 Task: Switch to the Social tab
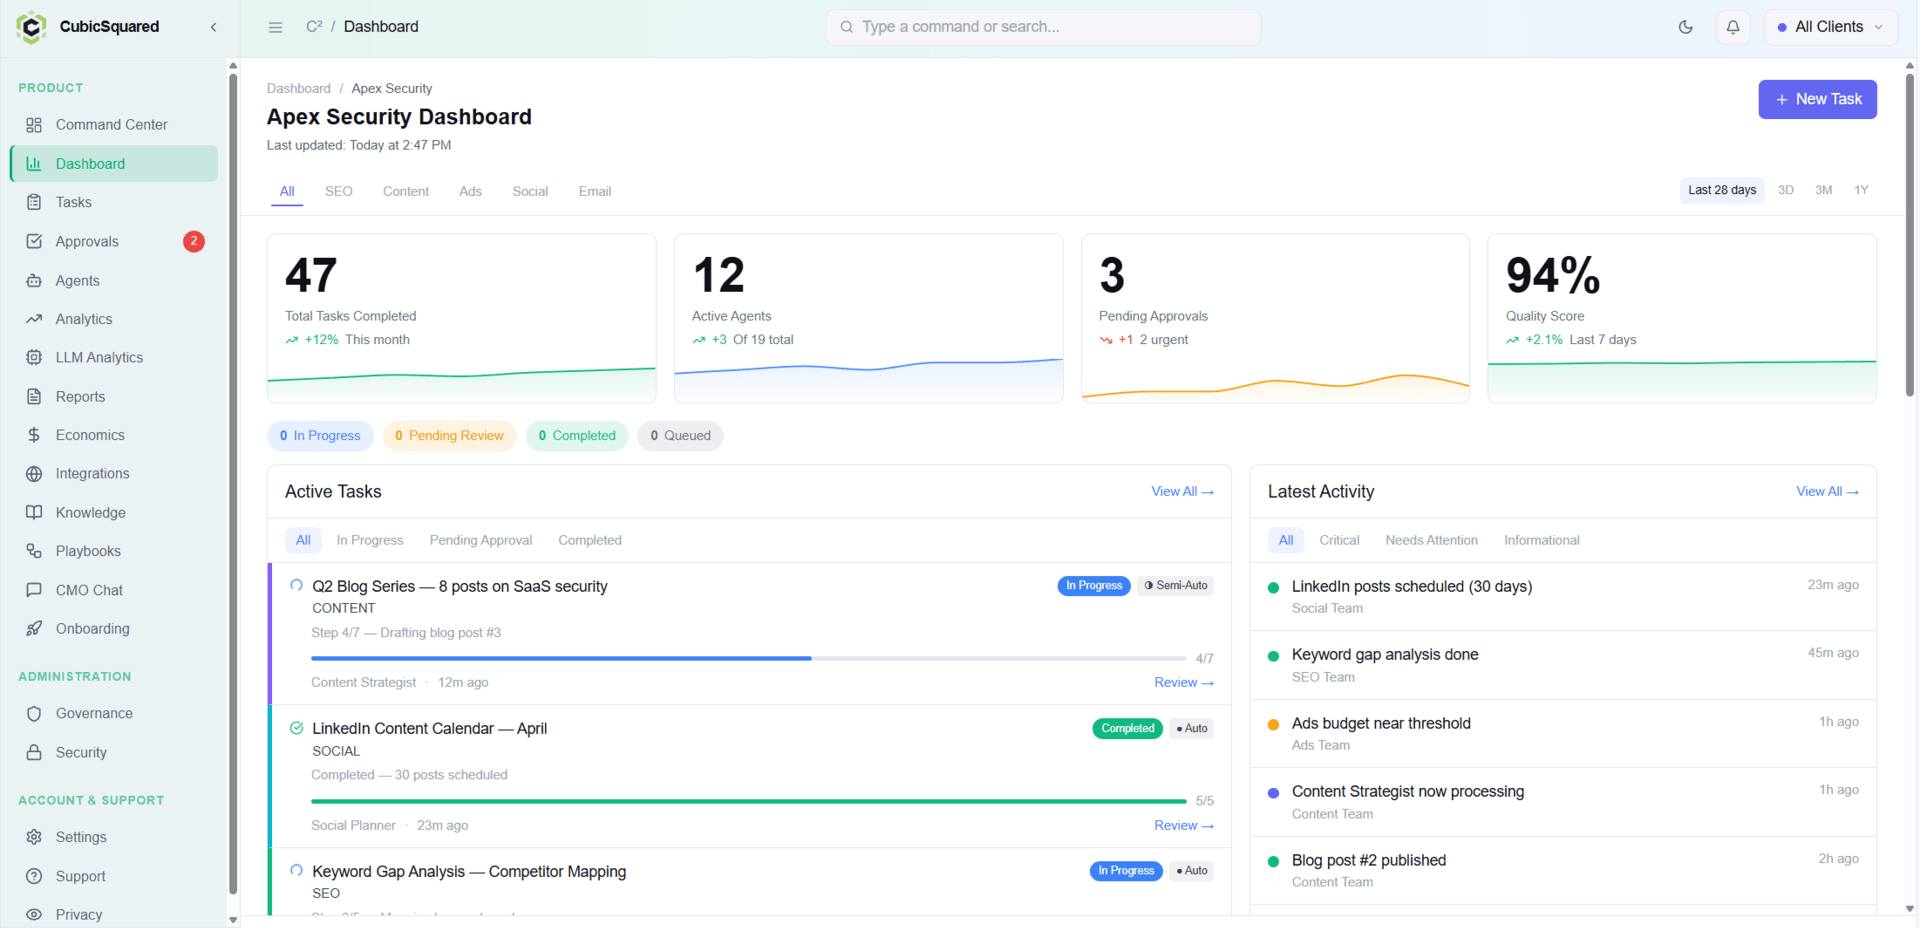pyautogui.click(x=530, y=191)
